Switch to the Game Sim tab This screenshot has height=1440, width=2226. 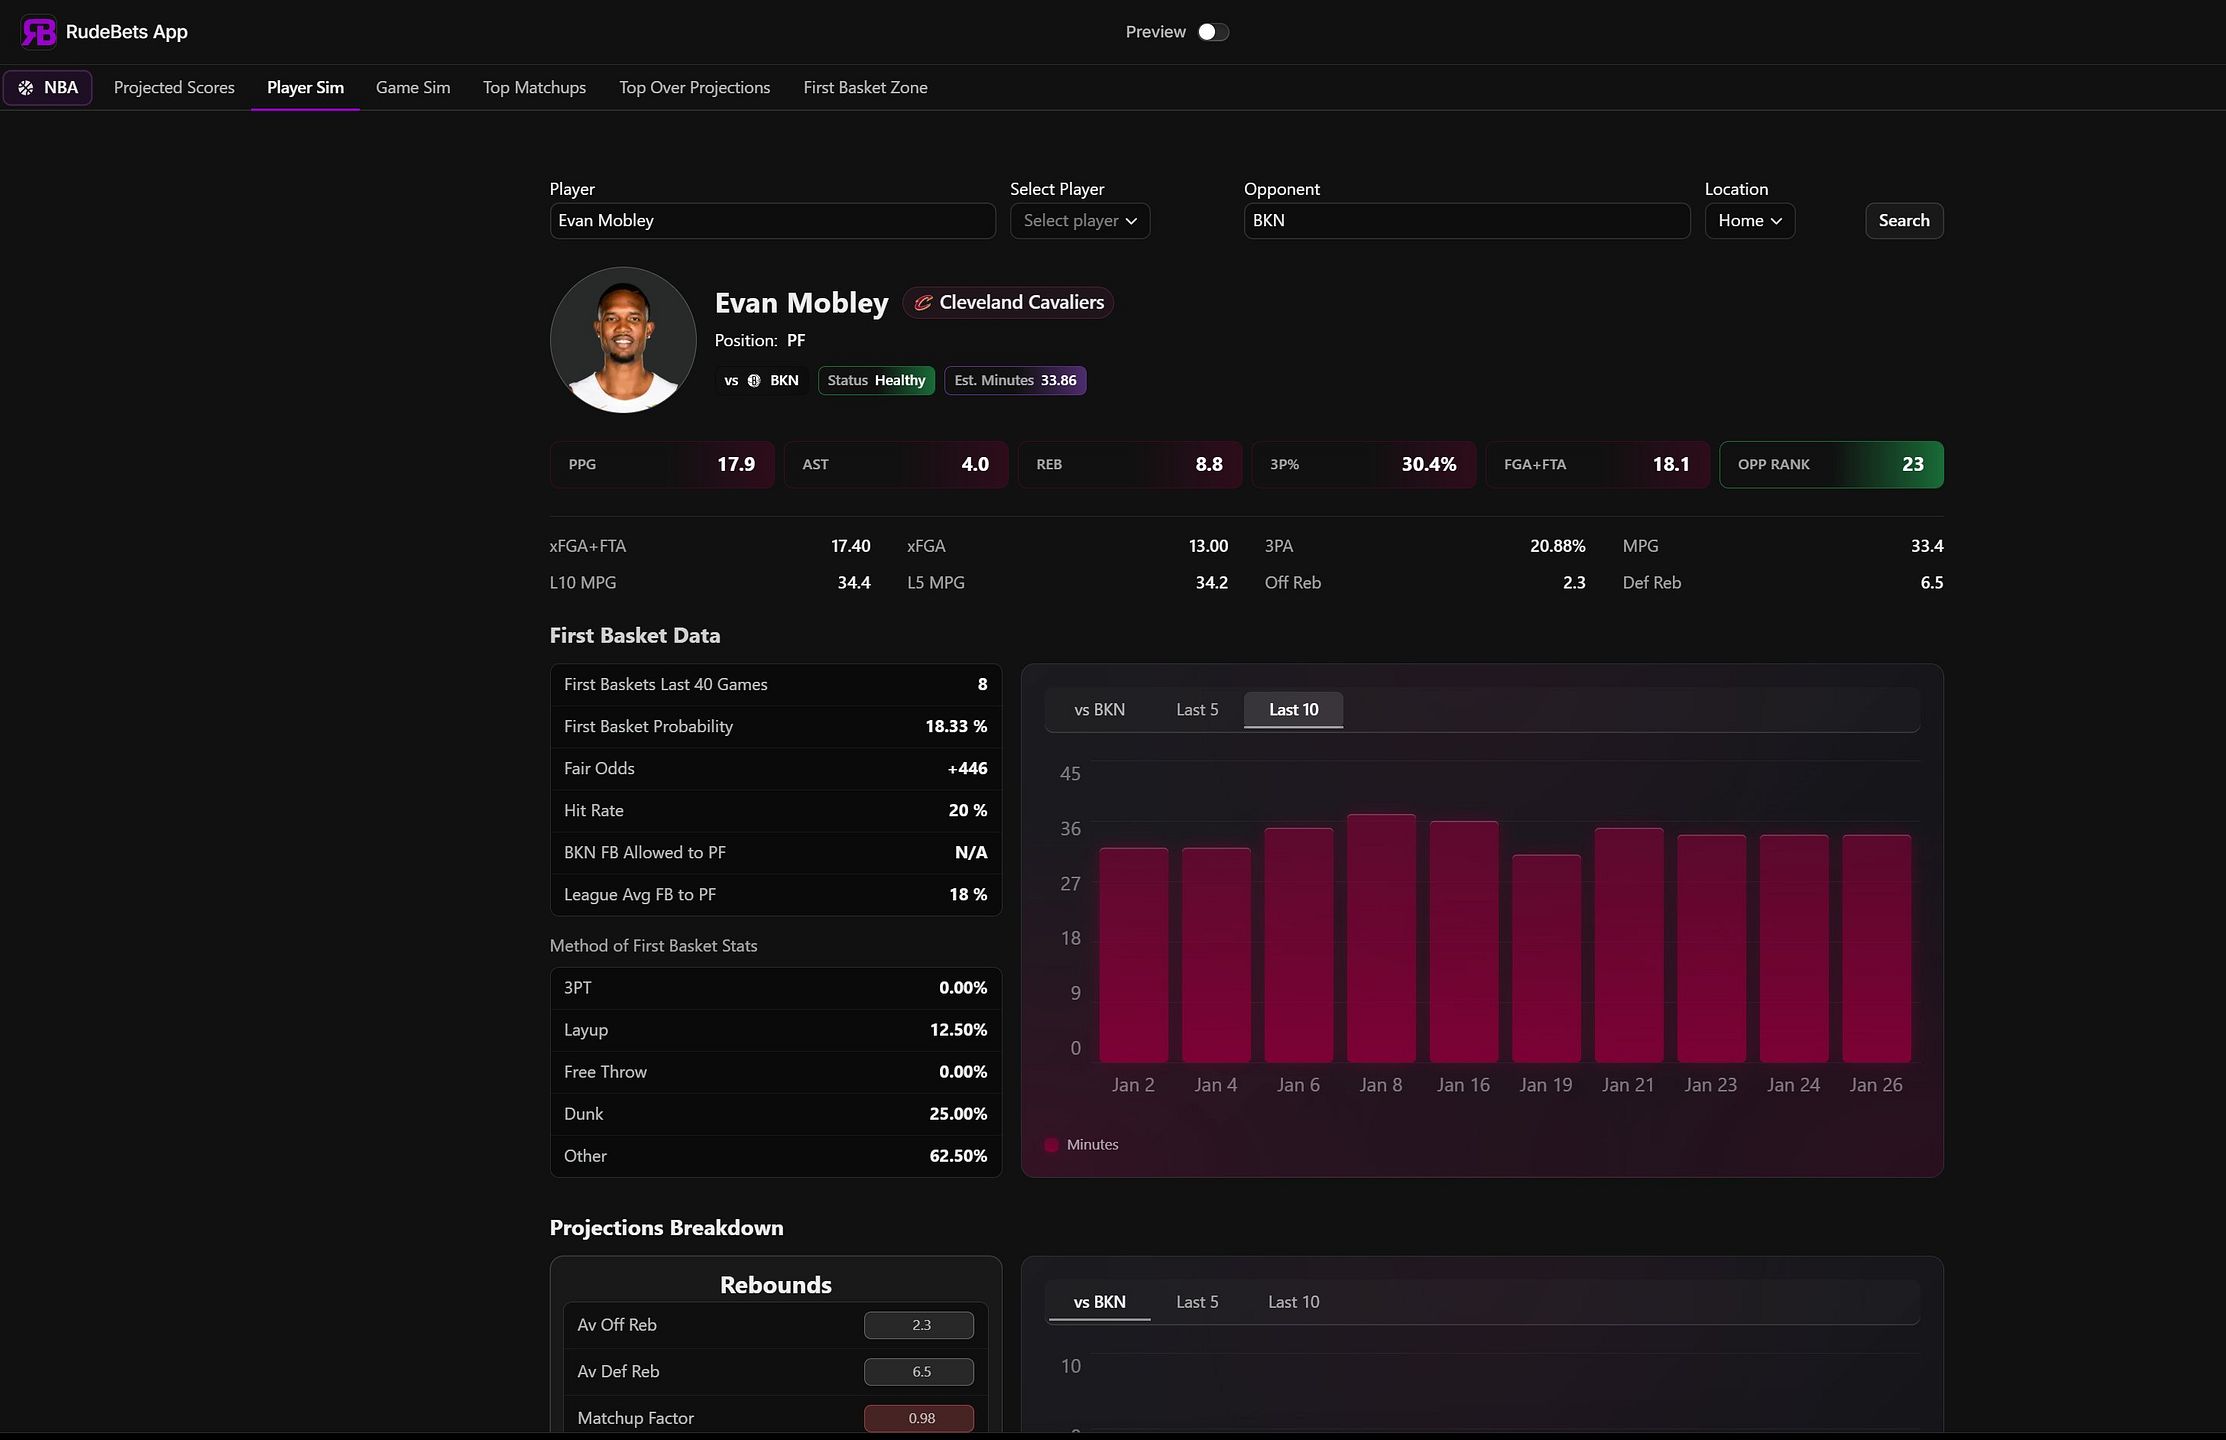[413, 88]
